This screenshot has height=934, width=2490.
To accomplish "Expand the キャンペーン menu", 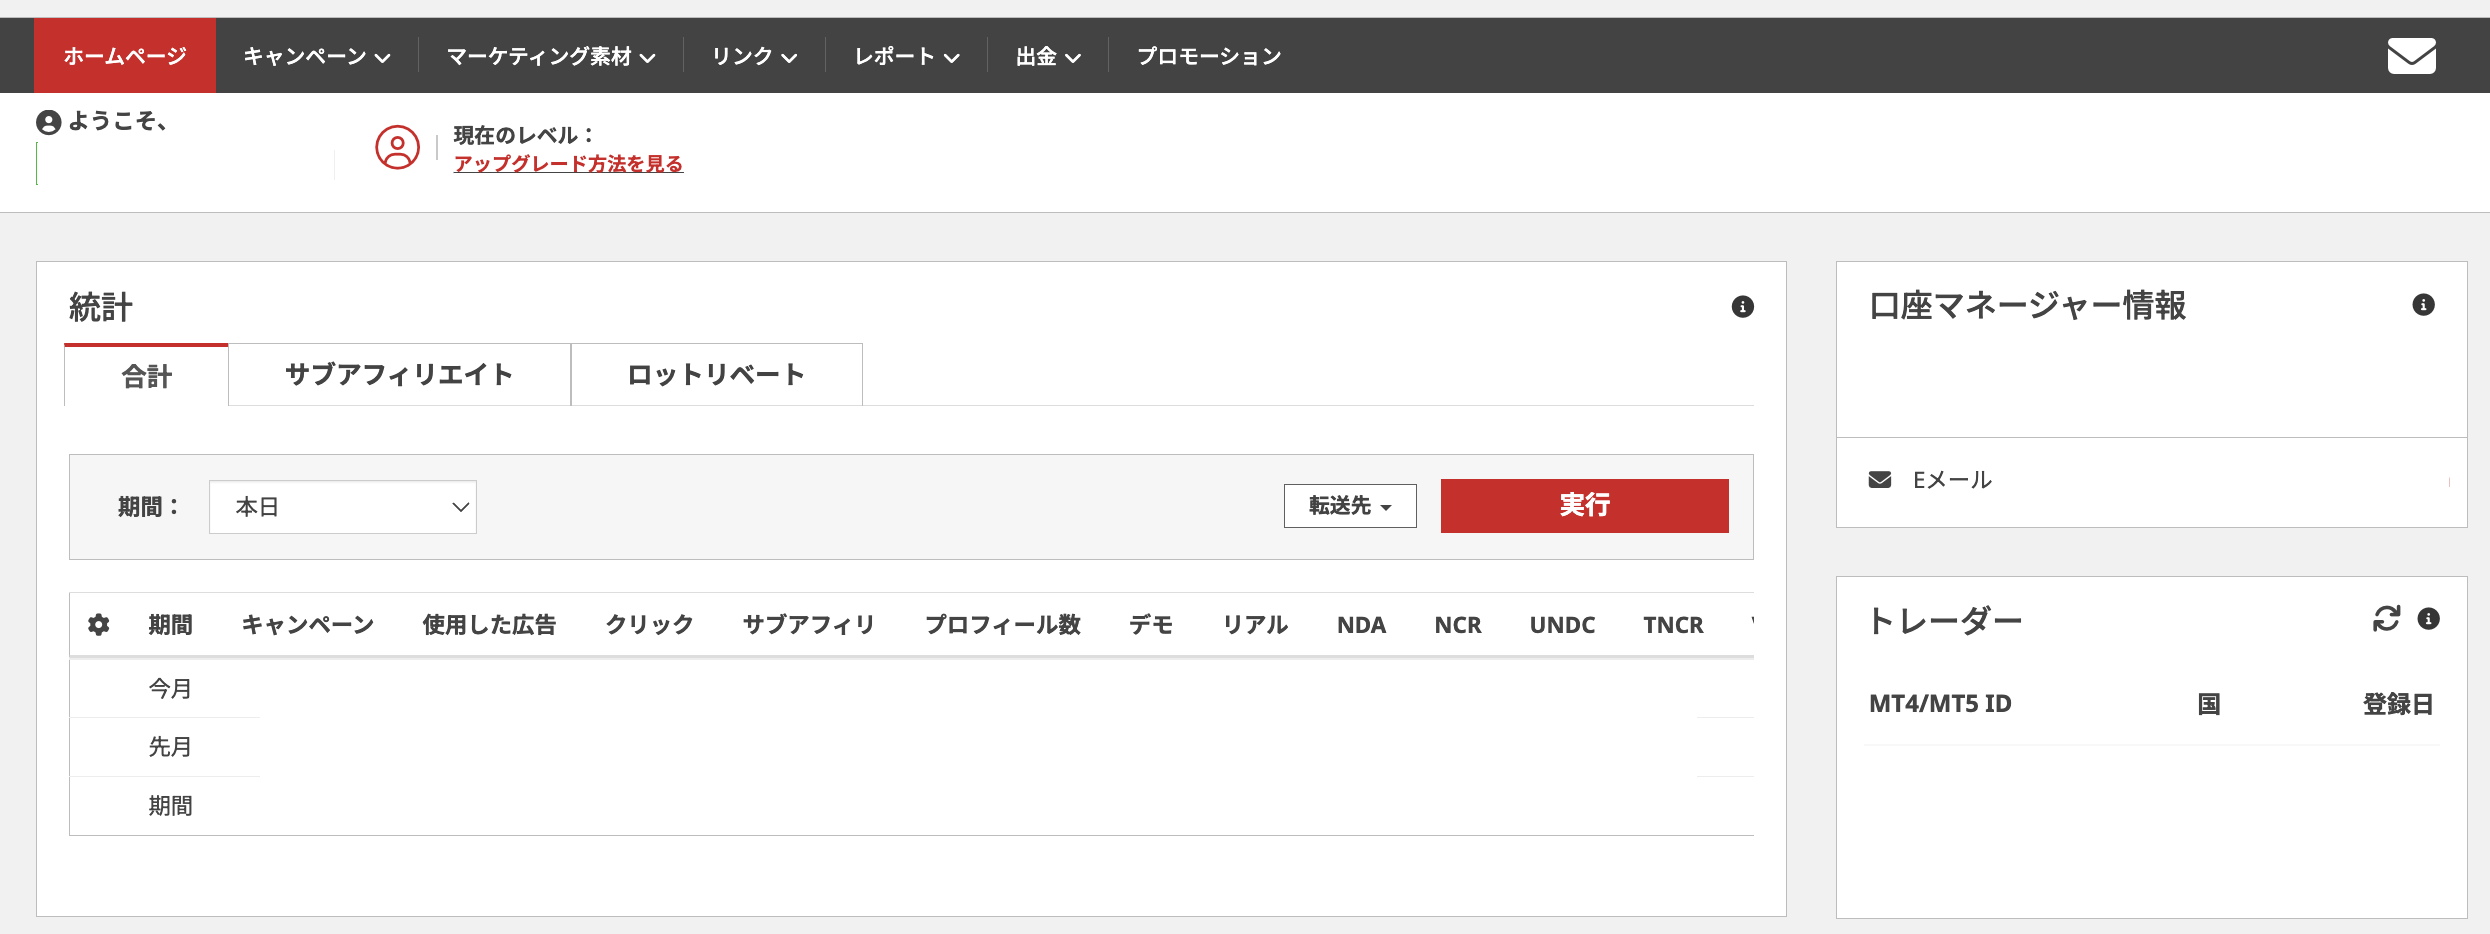I will click(316, 57).
